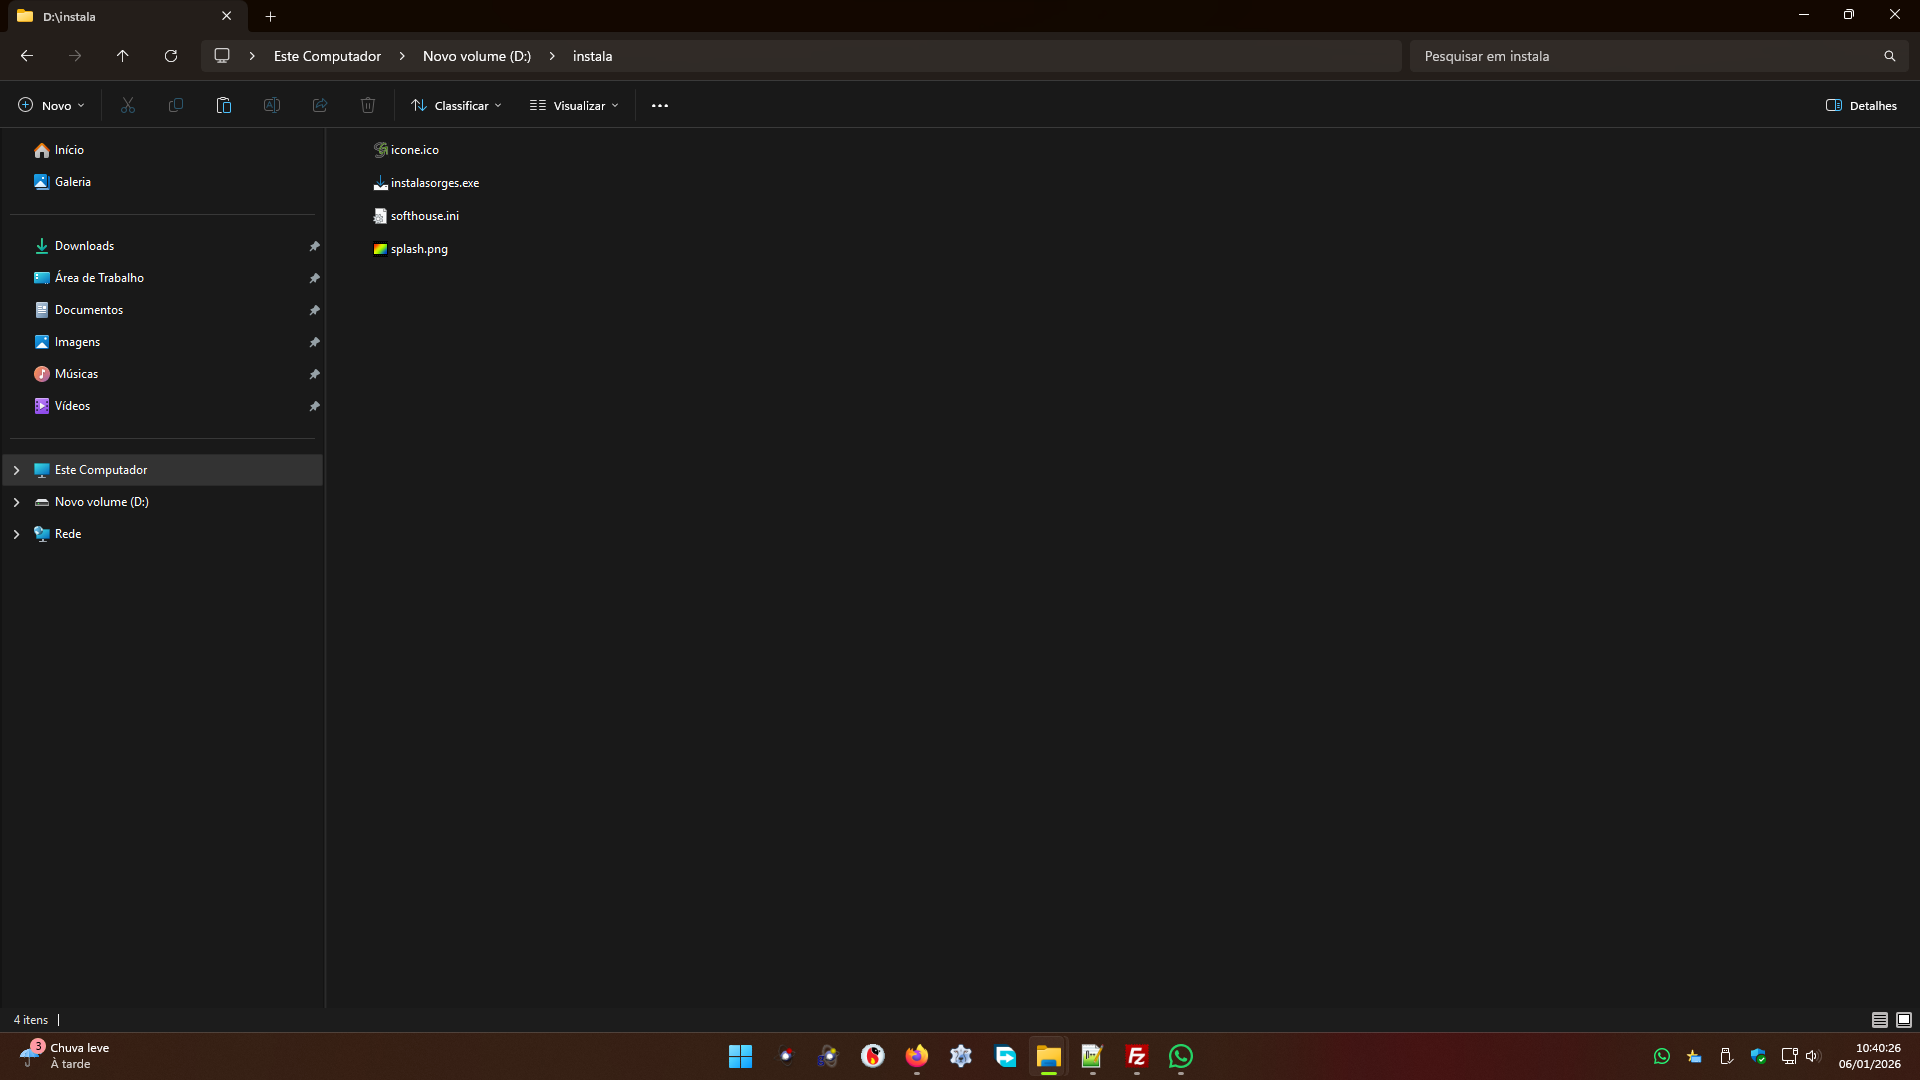Open the Visualizar dropdown menu
1920x1080 pixels.
click(x=575, y=105)
